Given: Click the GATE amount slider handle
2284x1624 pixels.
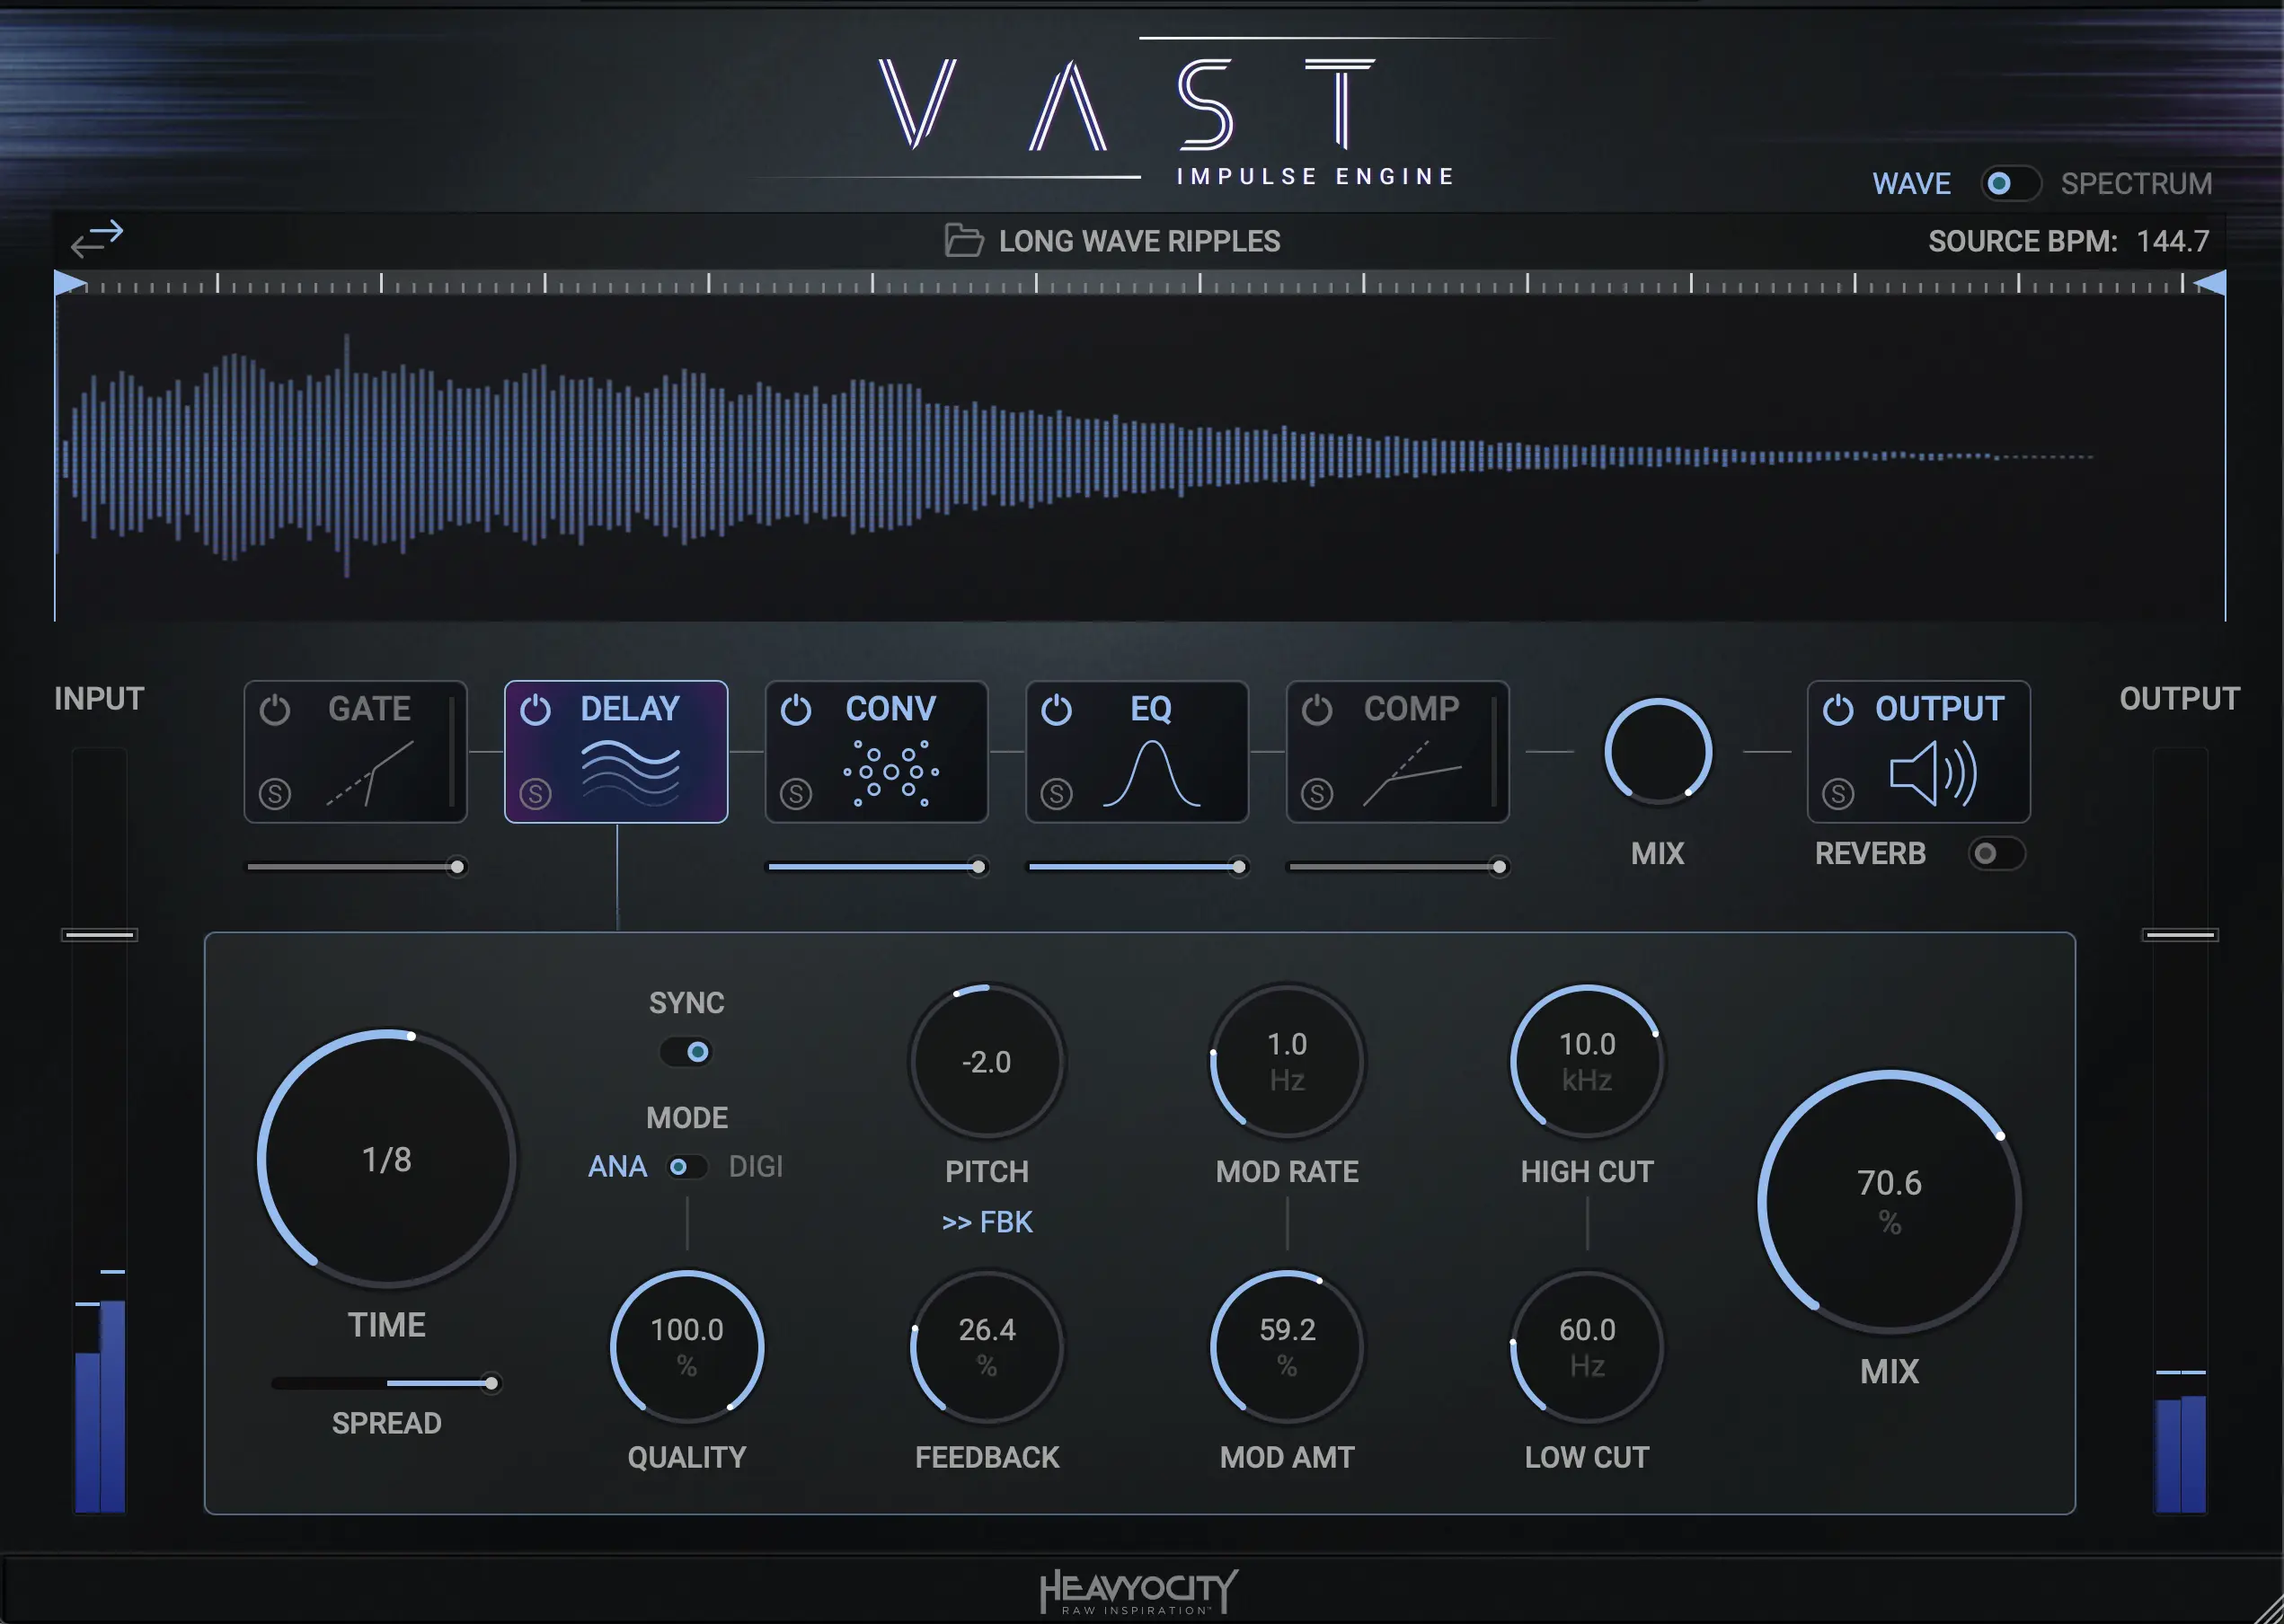Looking at the screenshot, I should point(457,867).
